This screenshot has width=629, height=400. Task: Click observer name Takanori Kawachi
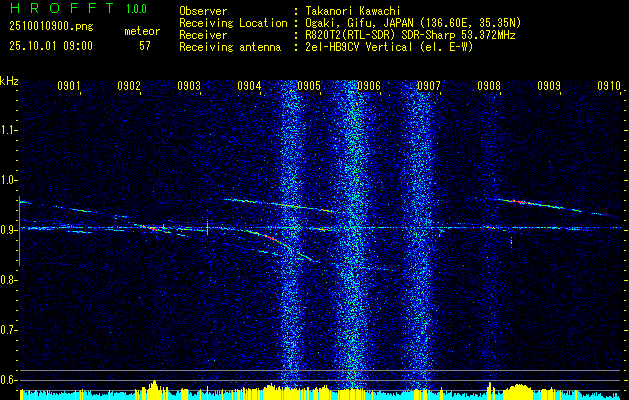tap(352, 11)
